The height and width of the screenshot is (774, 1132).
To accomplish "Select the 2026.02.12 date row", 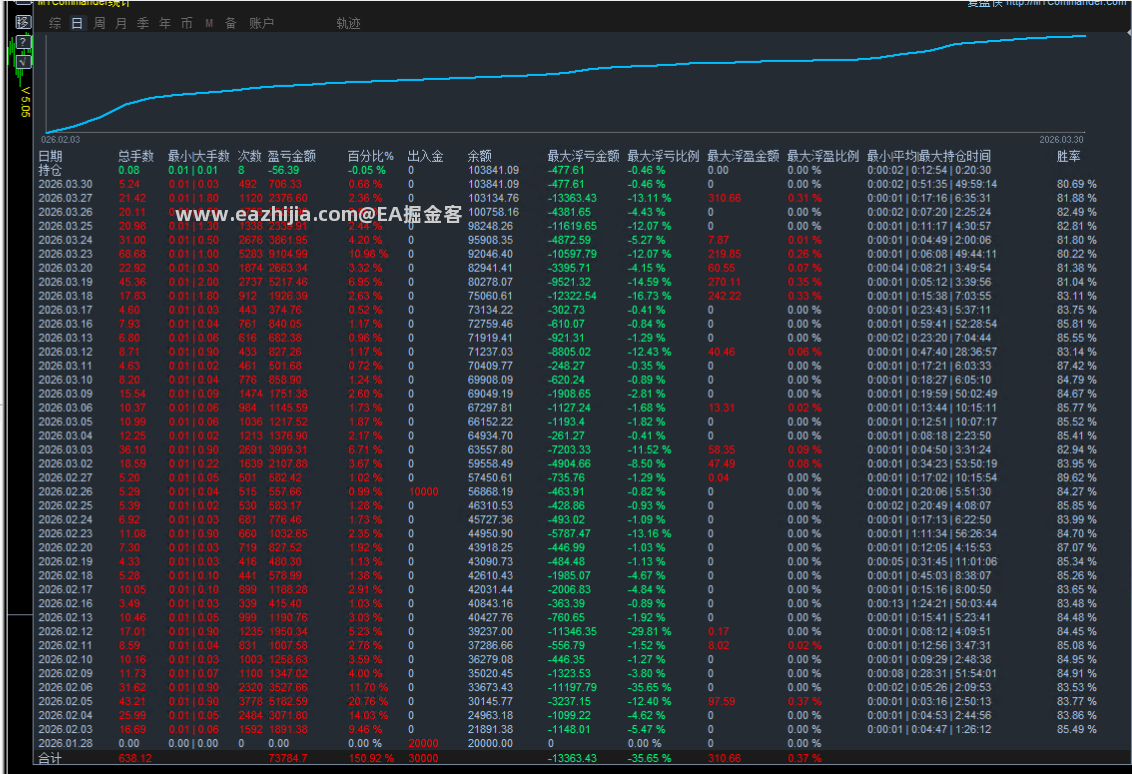I will tap(567, 632).
